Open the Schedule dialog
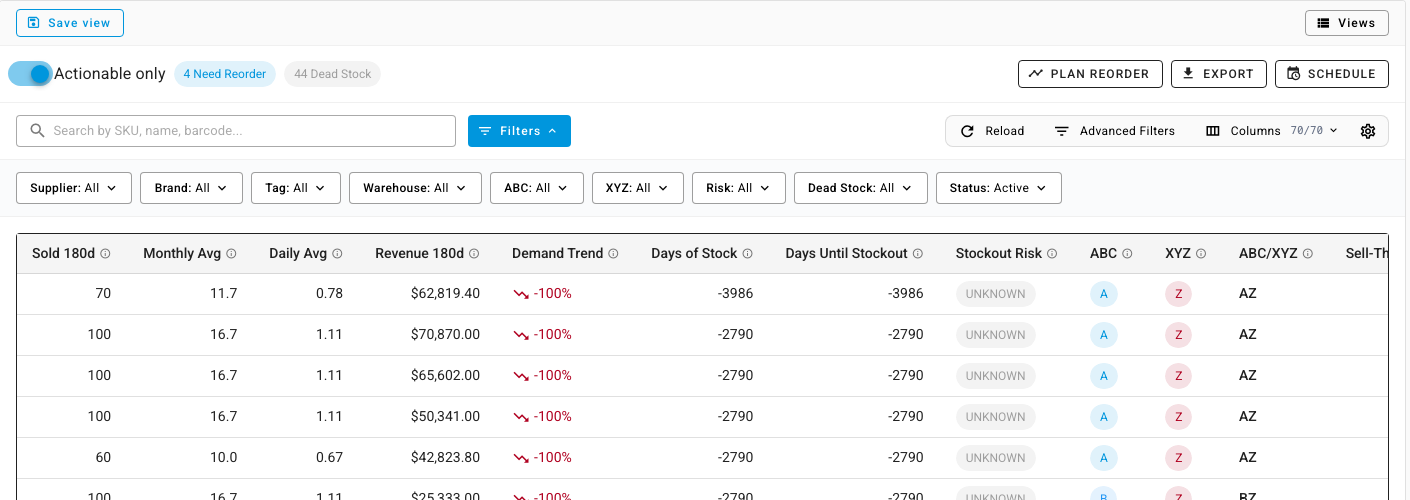 click(1332, 74)
